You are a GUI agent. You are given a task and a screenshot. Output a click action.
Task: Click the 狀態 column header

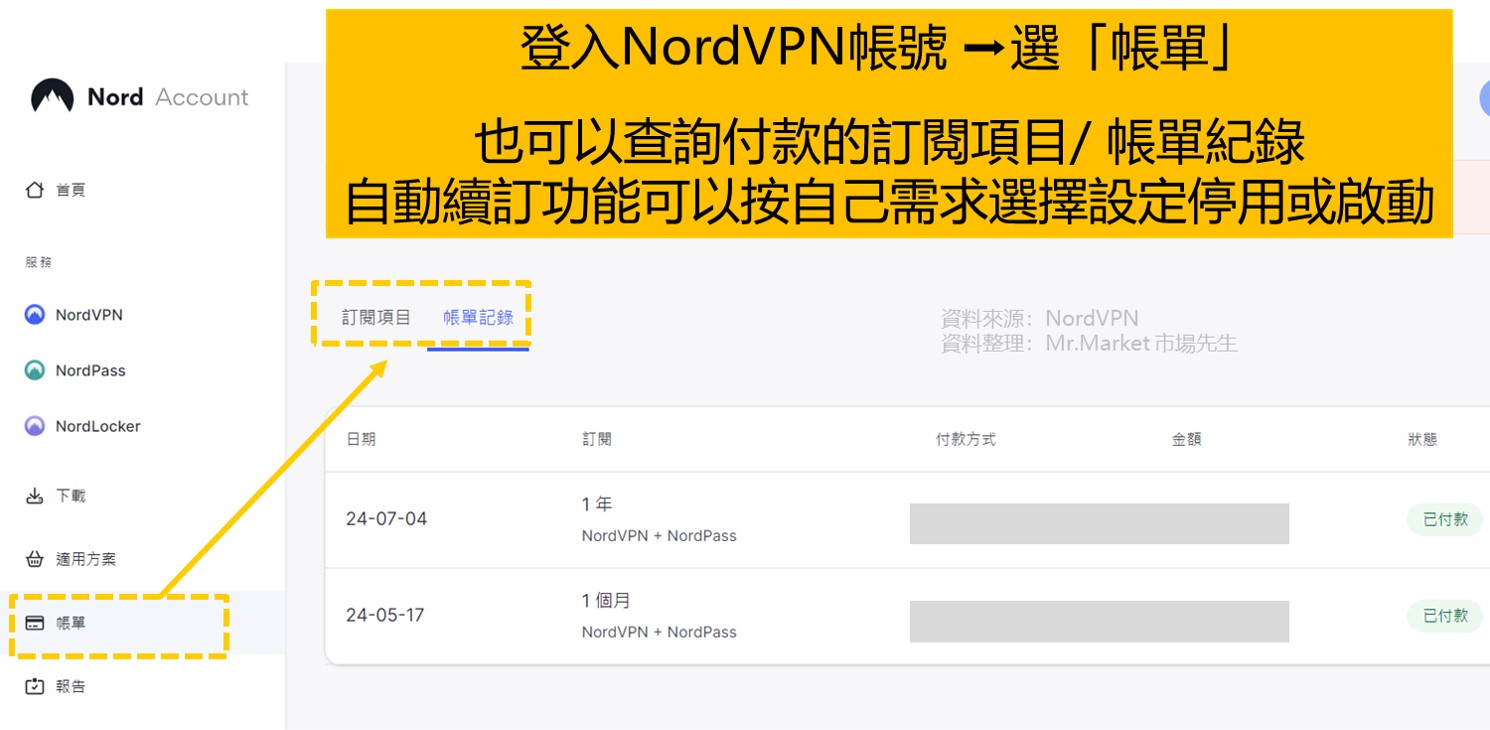pyautogui.click(x=1422, y=439)
